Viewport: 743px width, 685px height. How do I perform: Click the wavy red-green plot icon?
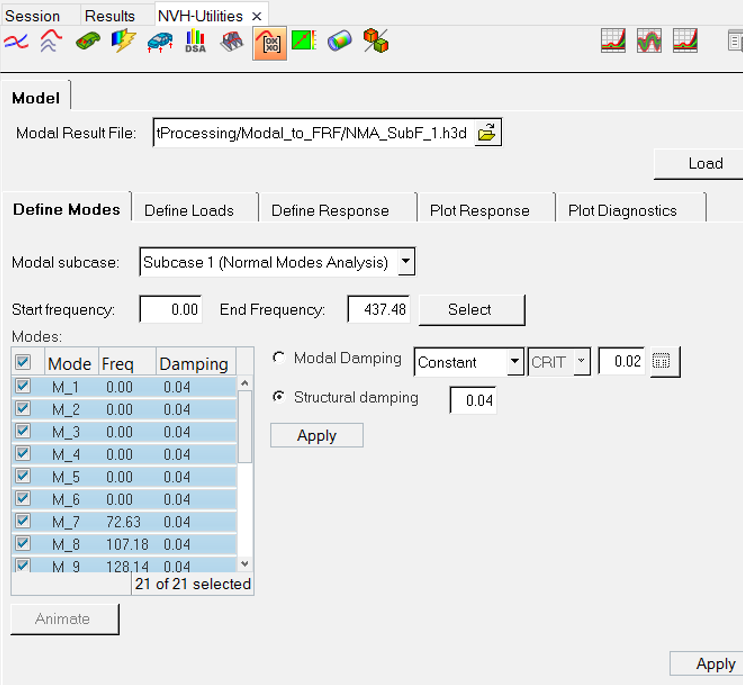coord(649,41)
